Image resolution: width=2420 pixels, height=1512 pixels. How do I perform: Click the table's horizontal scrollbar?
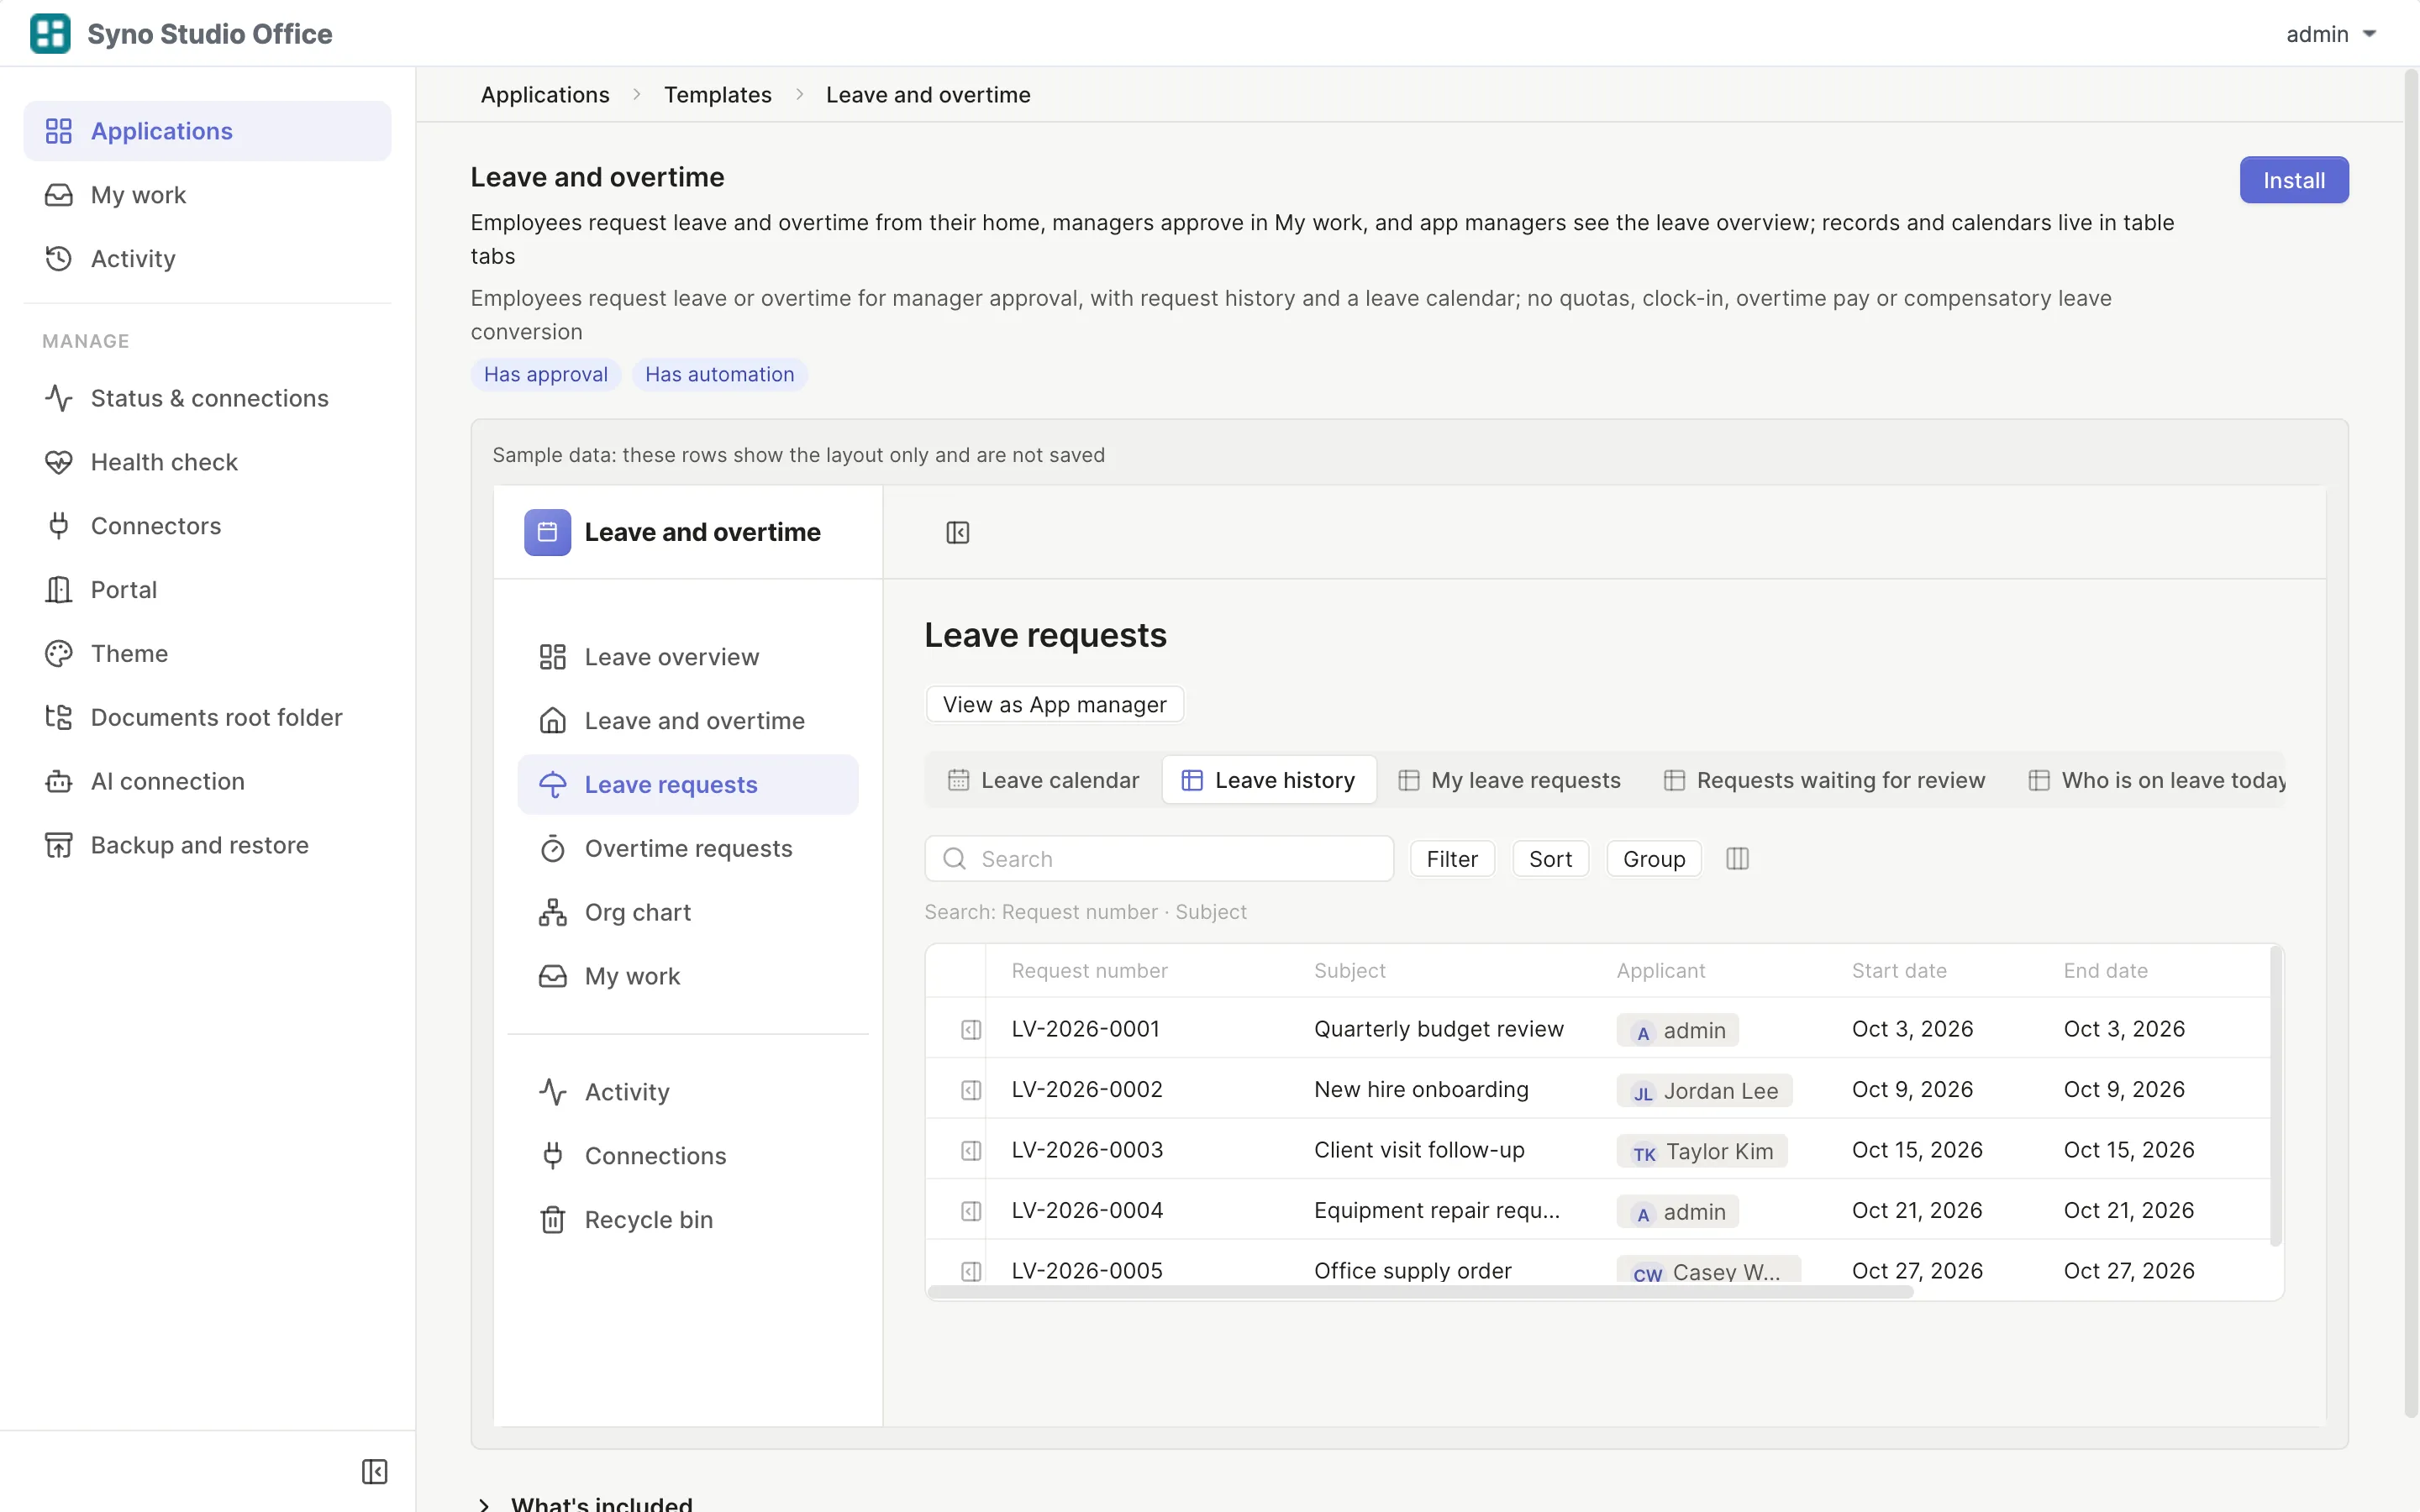pos(1420,1291)
